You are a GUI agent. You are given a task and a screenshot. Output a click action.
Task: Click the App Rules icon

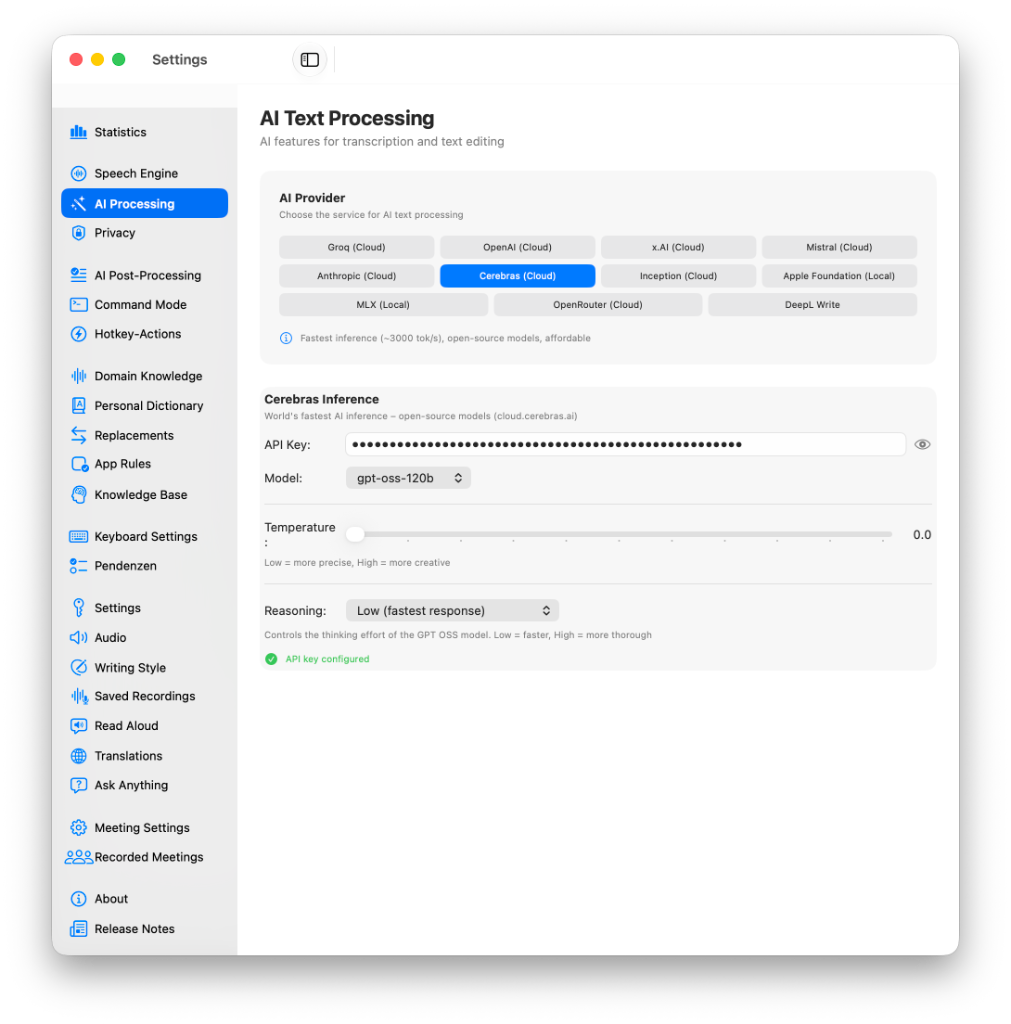pos(79,464)
